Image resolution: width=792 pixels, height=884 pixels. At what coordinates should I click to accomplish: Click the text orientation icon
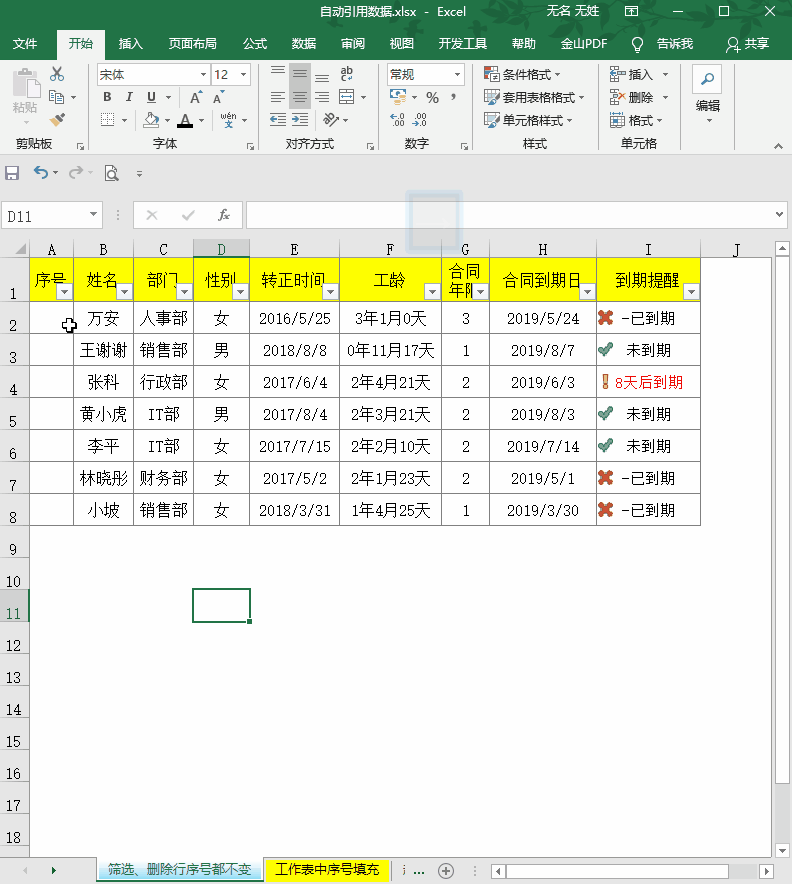[331, 120]
